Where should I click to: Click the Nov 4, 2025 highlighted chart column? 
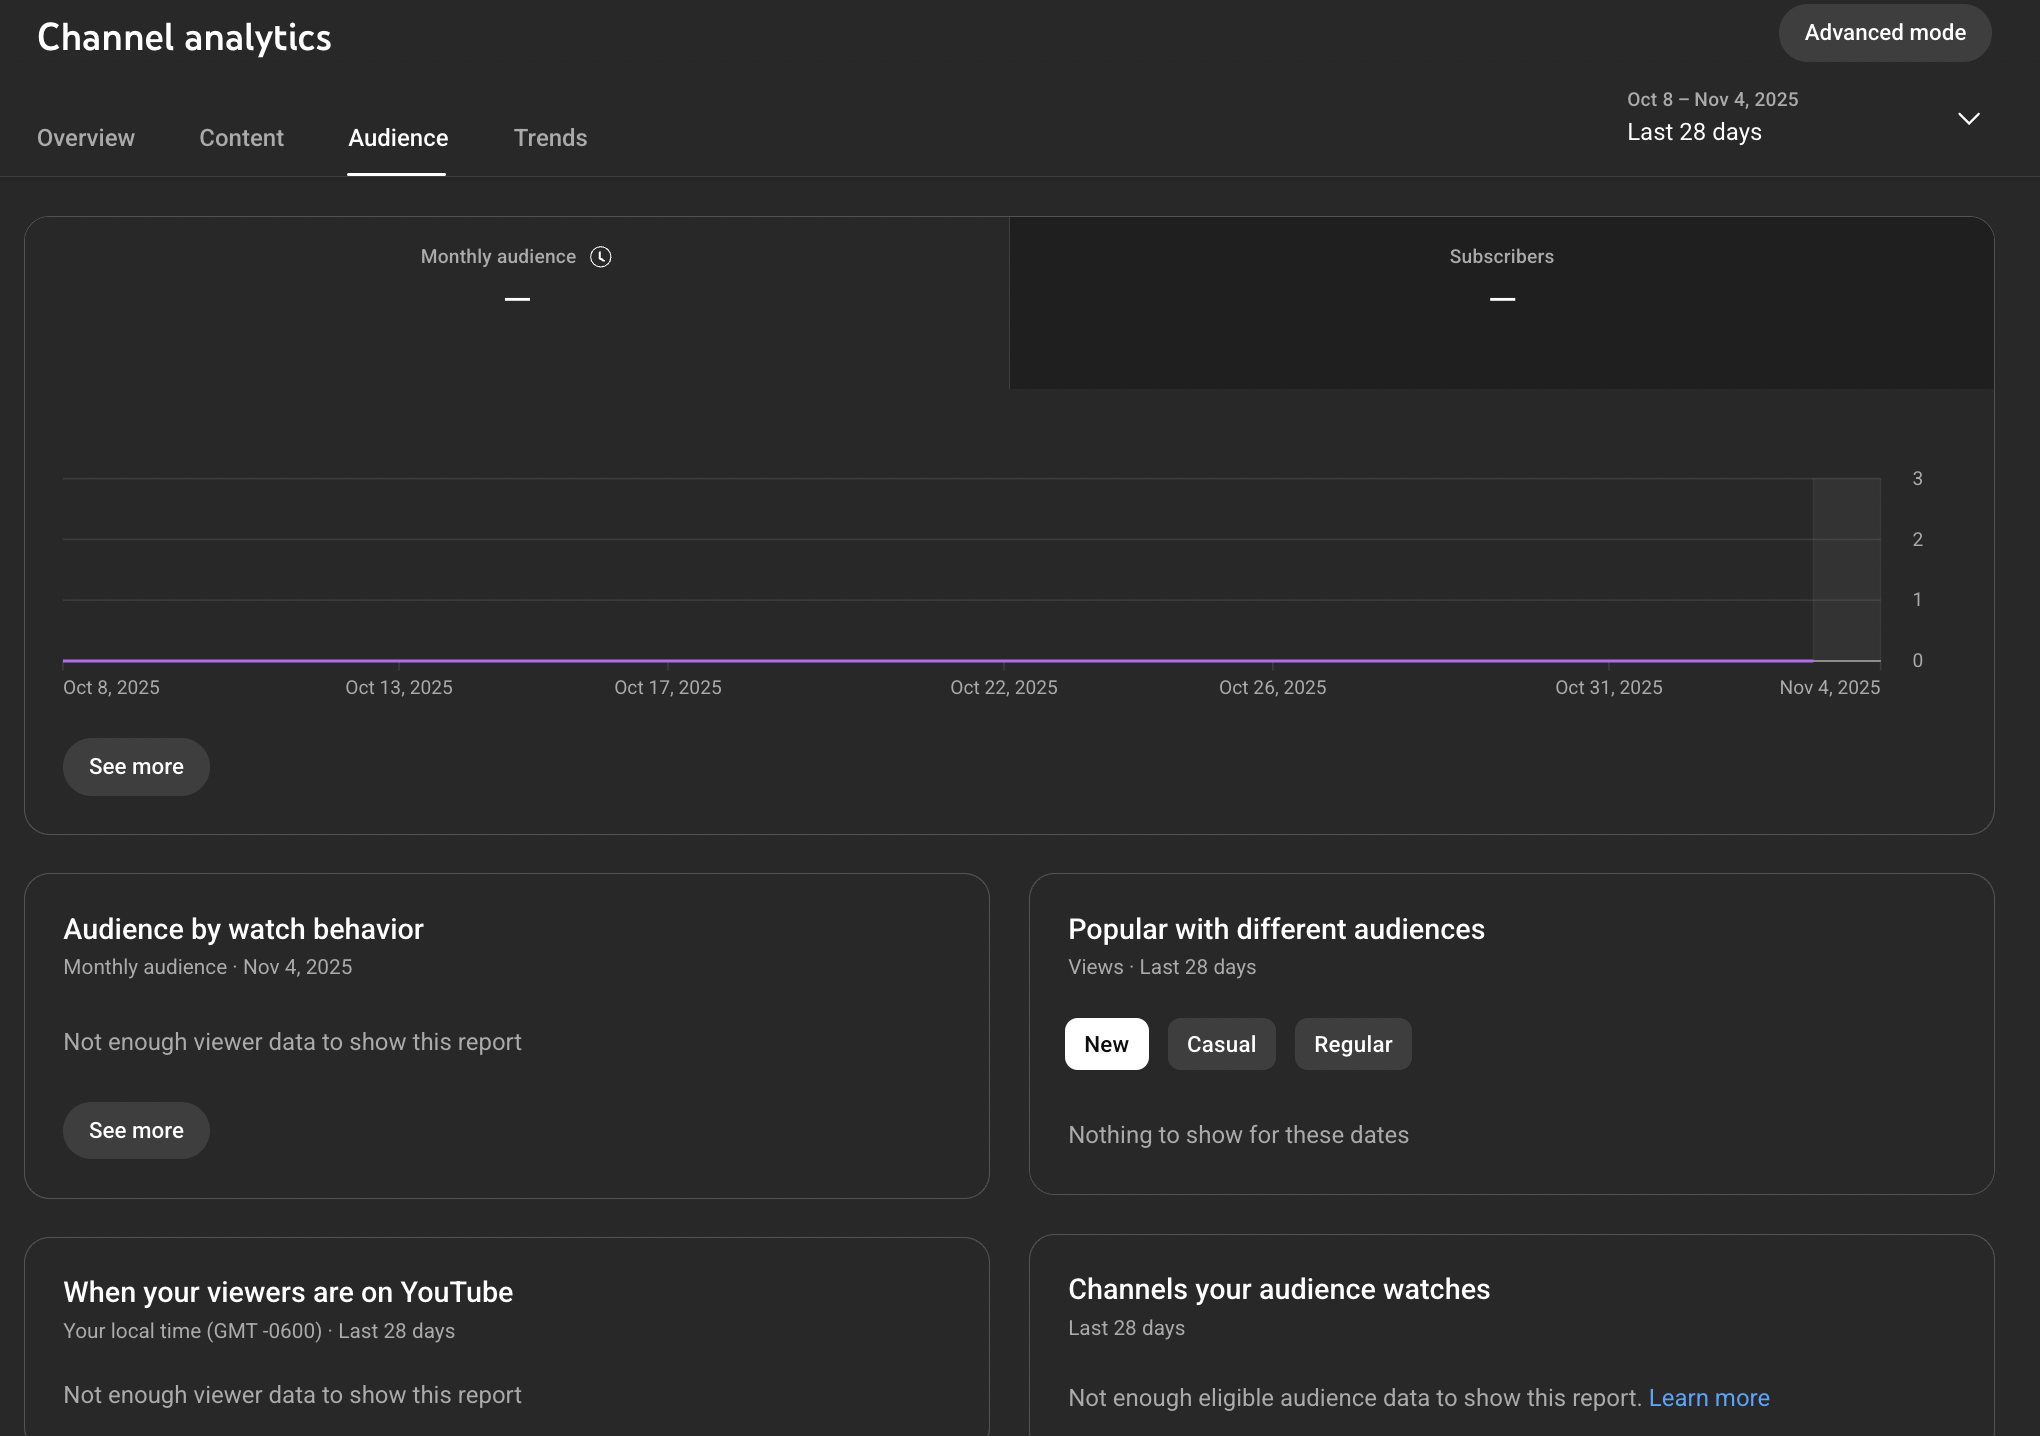[1846, 568]
